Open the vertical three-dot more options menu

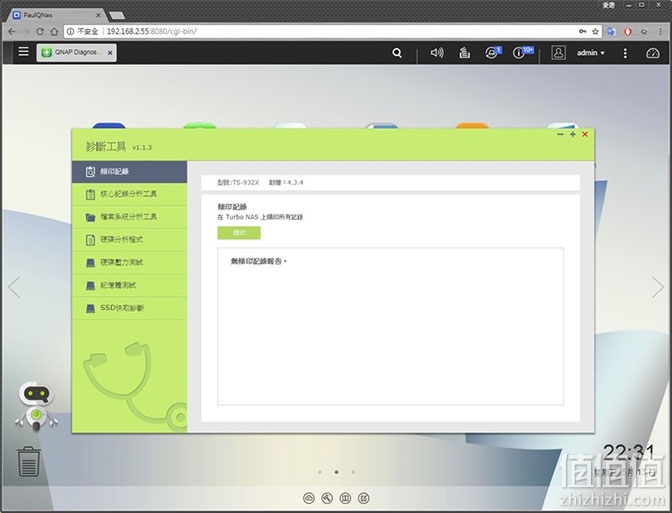[x=625, y=53]
